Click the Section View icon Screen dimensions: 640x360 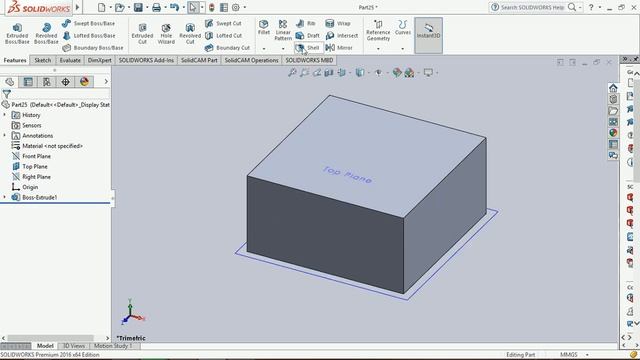tap(329, 73)
